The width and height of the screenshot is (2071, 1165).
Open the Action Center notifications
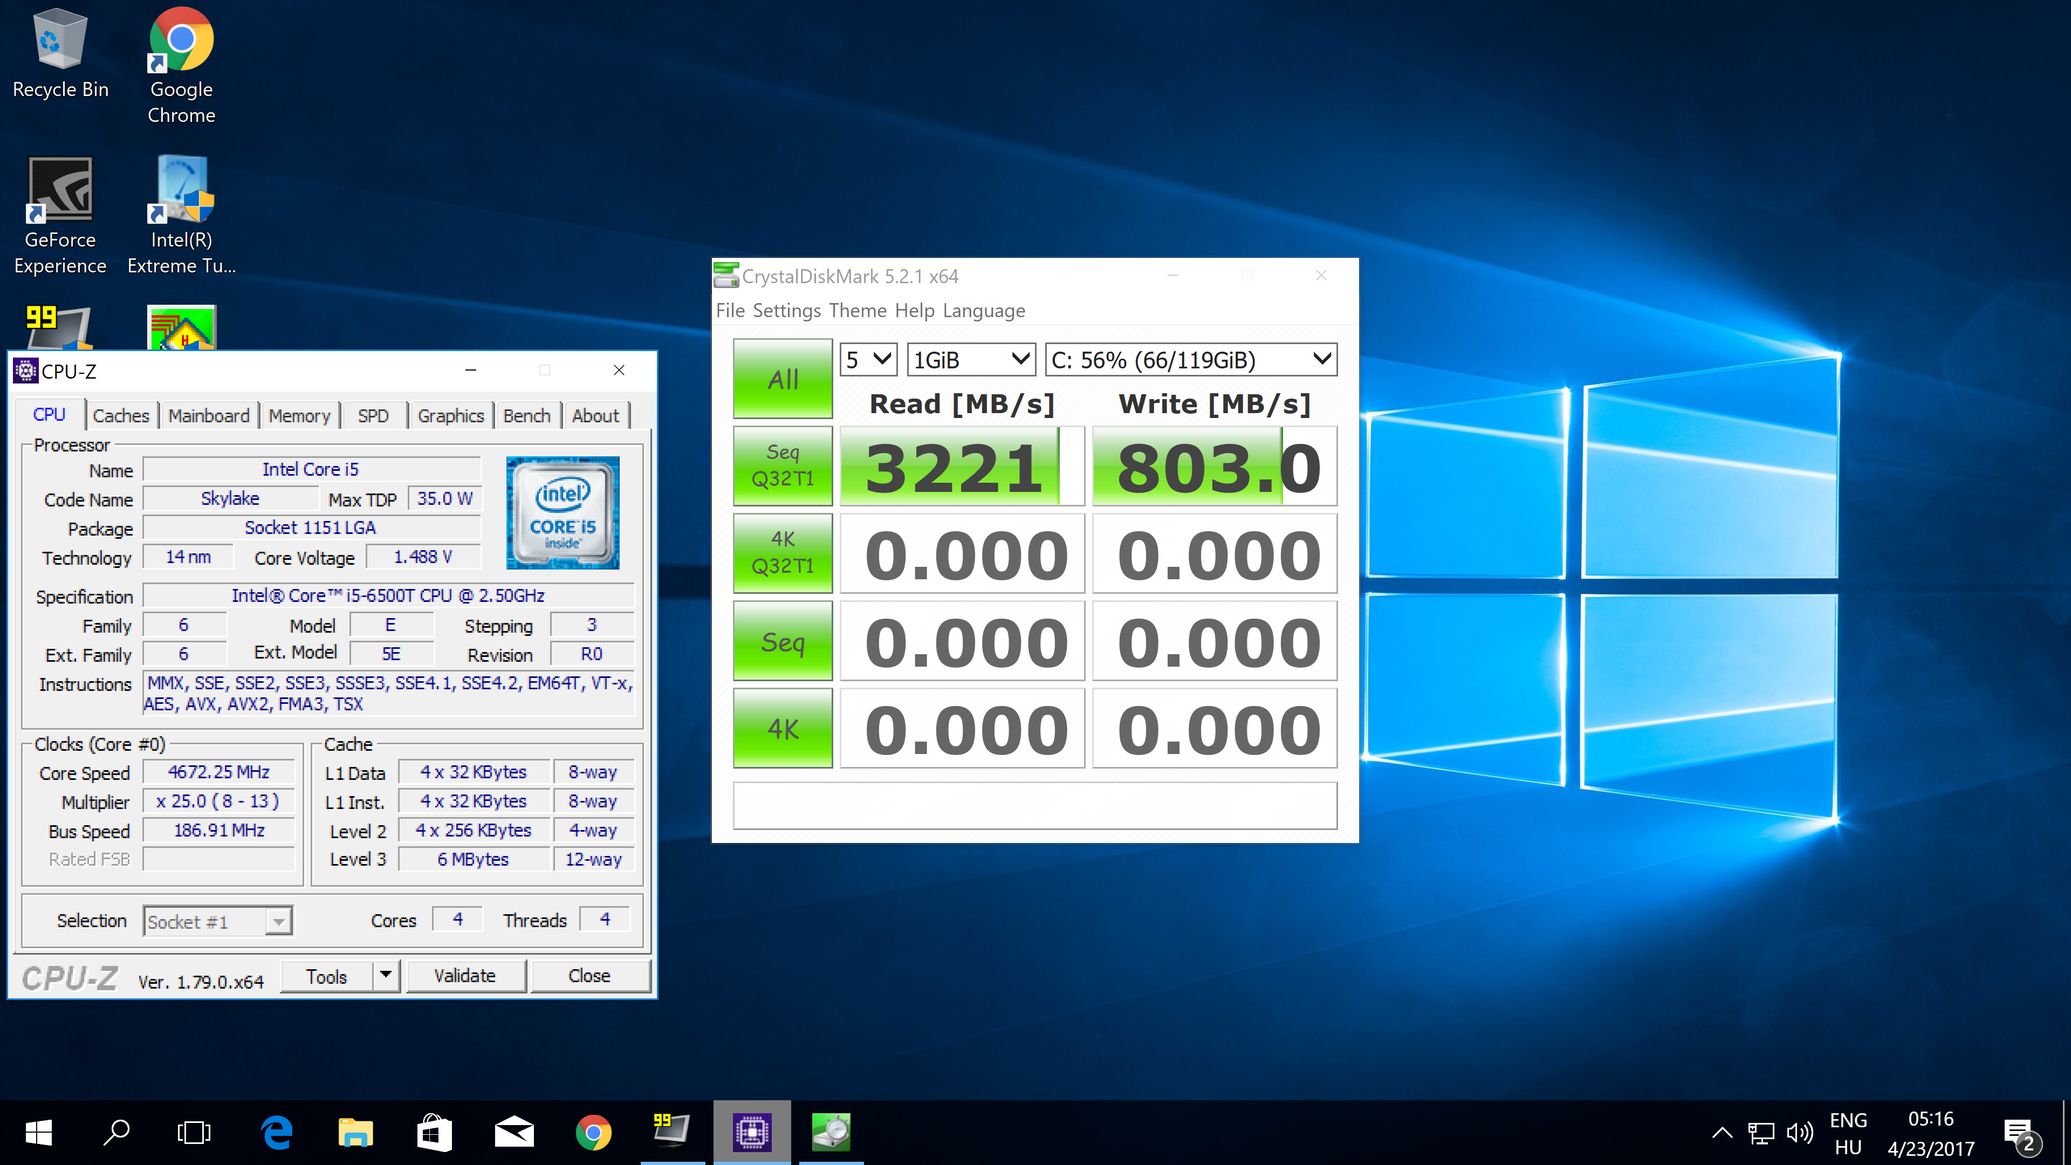[2021, 1134]
